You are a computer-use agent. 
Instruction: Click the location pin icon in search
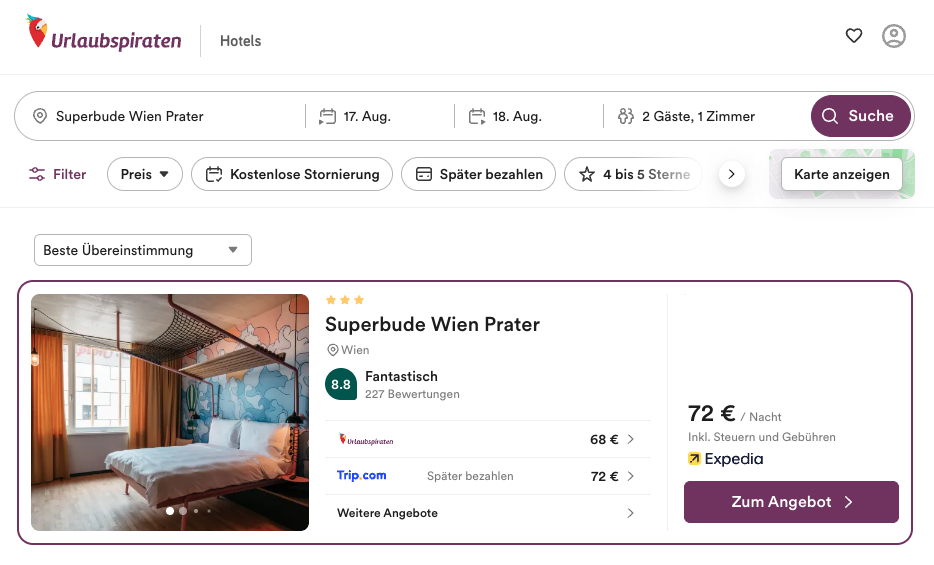click(x=40, y=116)
